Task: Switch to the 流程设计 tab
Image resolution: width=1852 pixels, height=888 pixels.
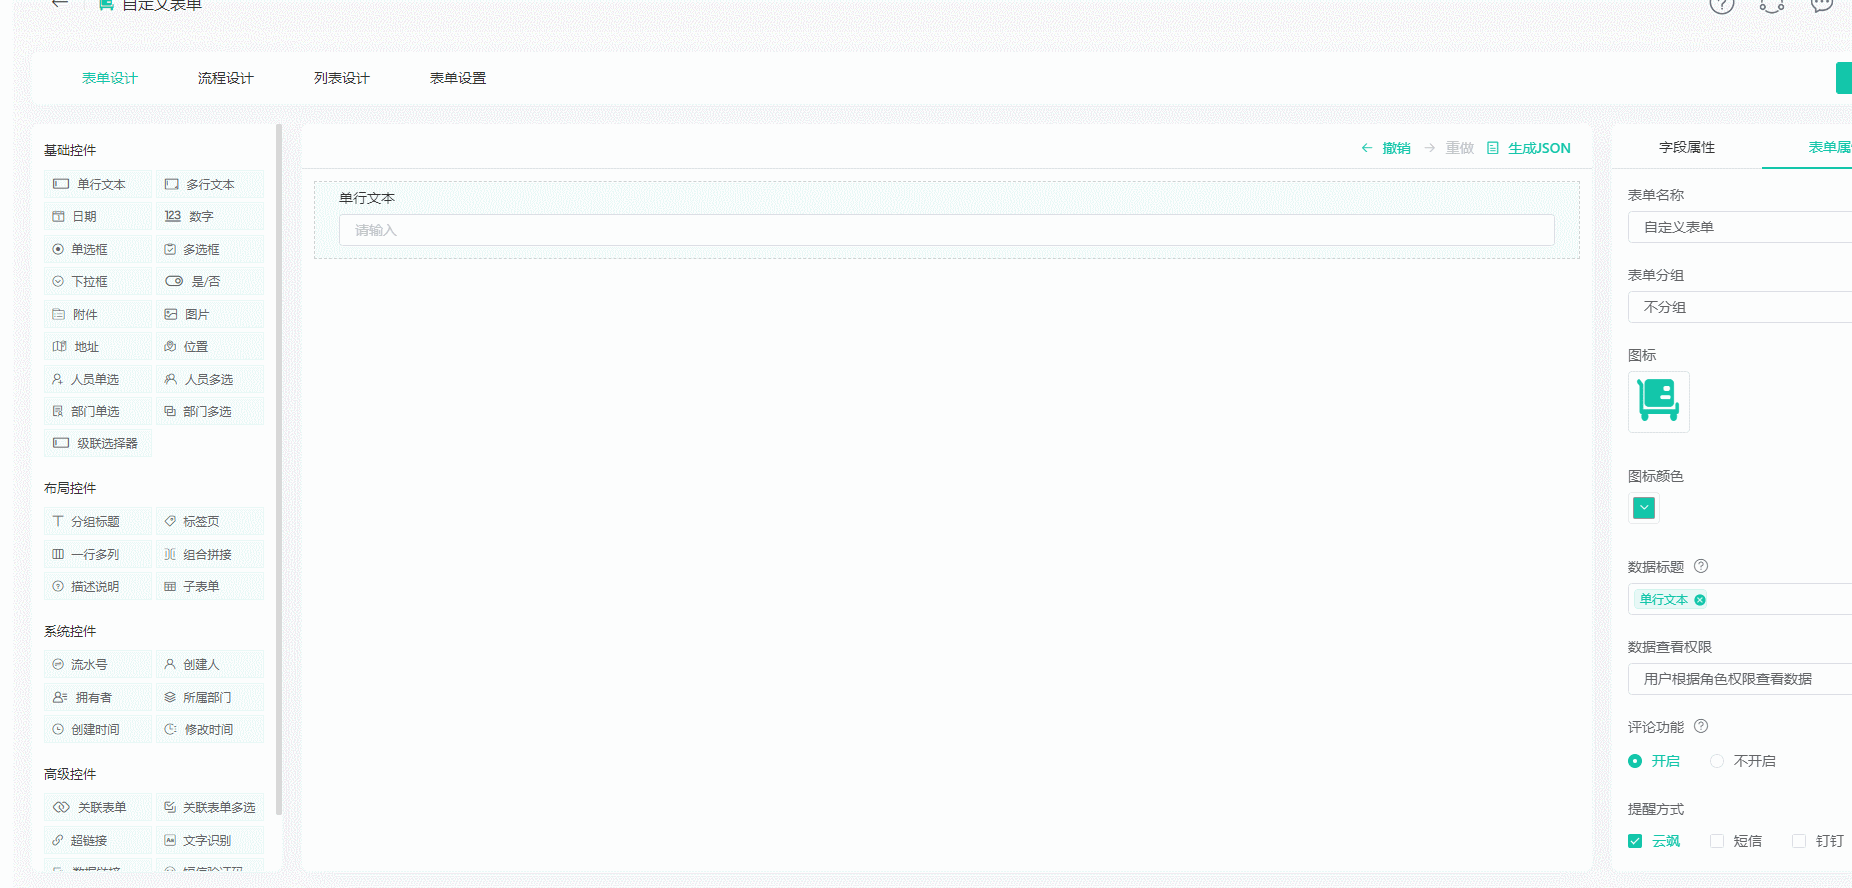Action: coord(226,78)
